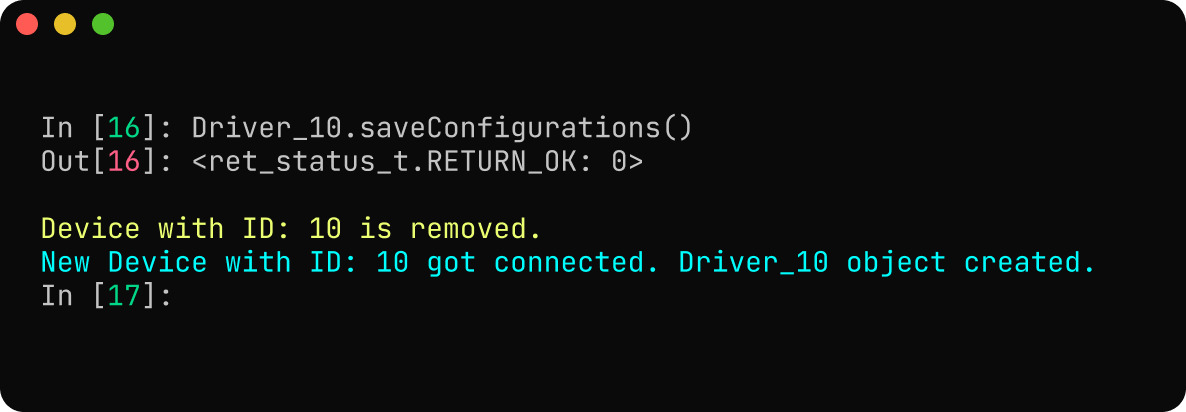Click the red number 16 in the output prompt

point(125,161)
